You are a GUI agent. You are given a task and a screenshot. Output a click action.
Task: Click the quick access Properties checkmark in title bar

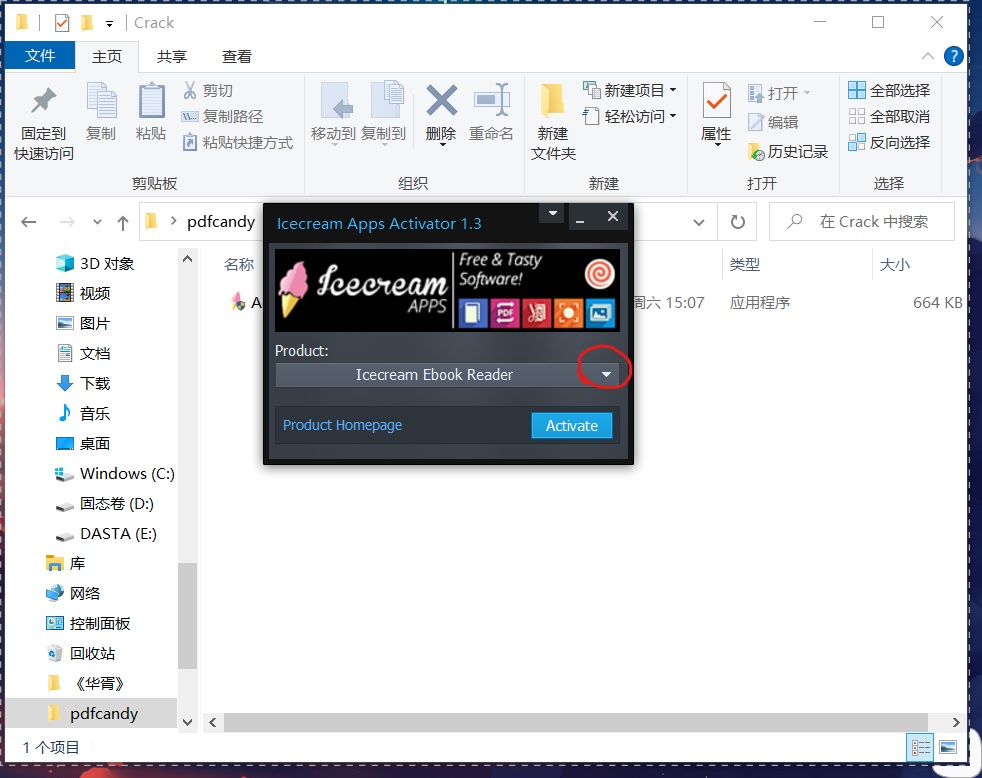[x=61, y=24]
